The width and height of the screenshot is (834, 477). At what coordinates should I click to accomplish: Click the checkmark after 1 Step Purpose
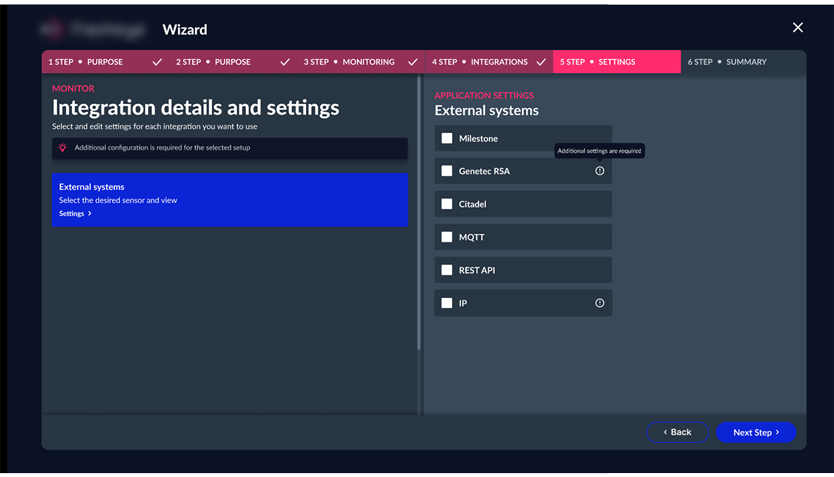tap(157, 62)
